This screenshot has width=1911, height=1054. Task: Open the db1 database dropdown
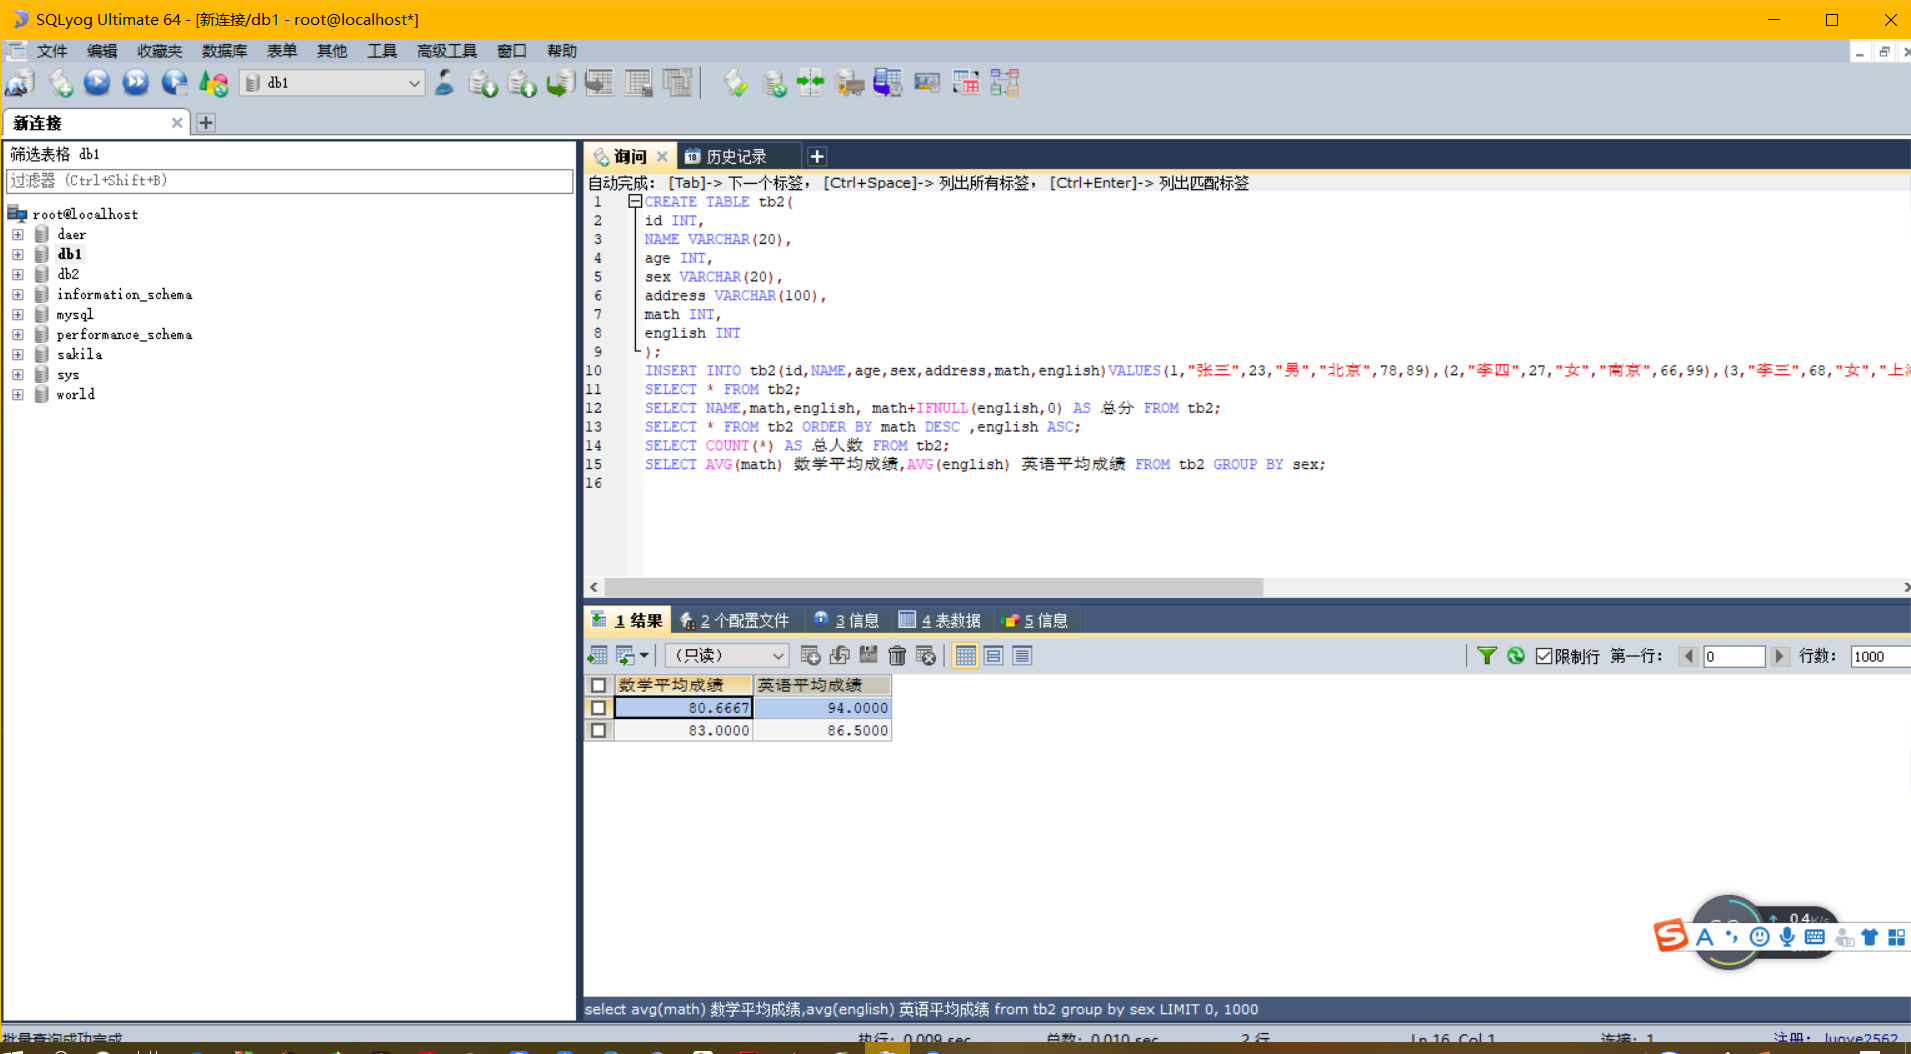(x=334, y=83)
